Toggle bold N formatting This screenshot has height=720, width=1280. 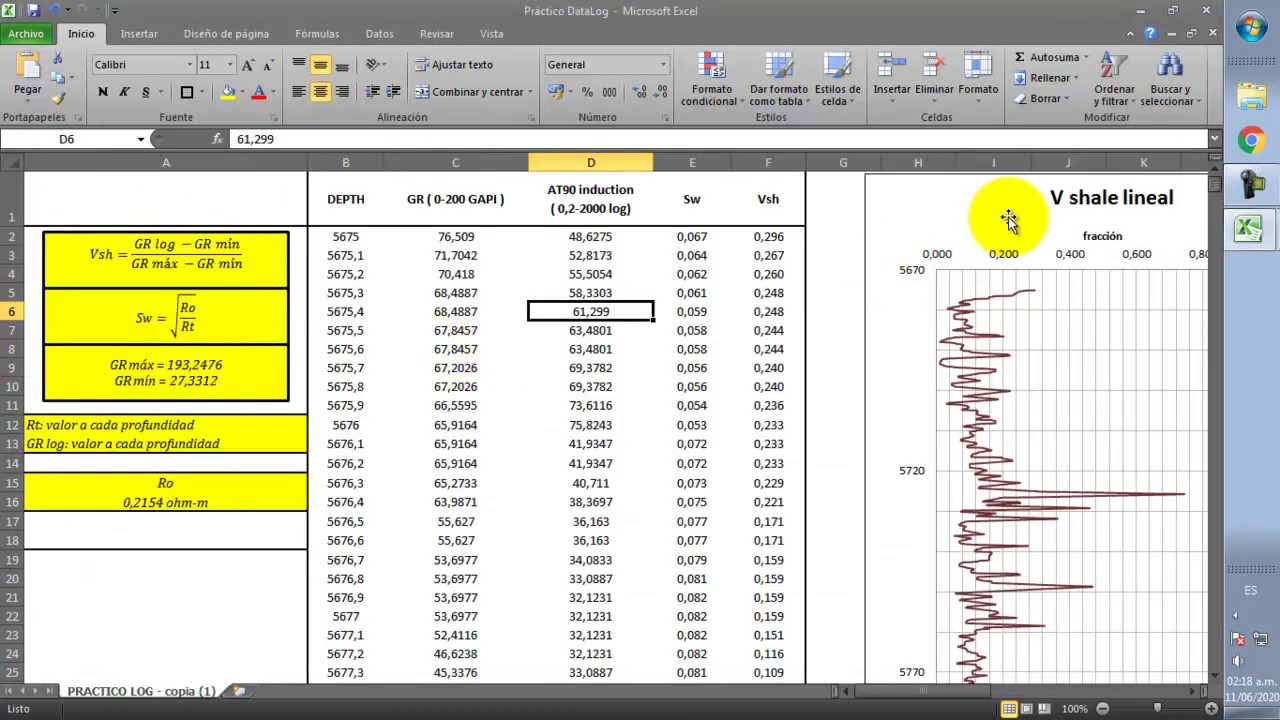[103, 92]
